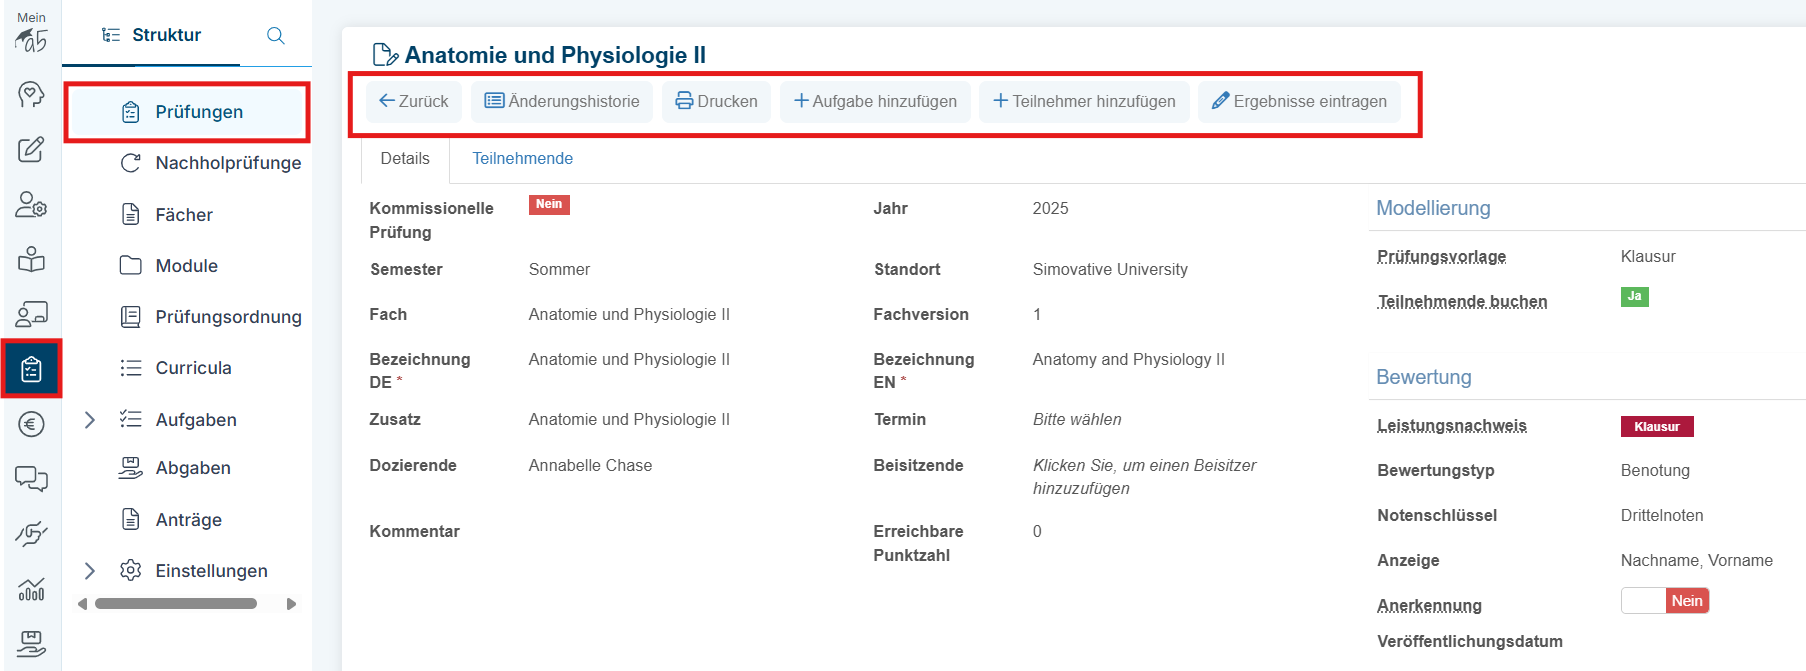
Task: Toggle the Anerkennung switch
Action: [1664, 601]
